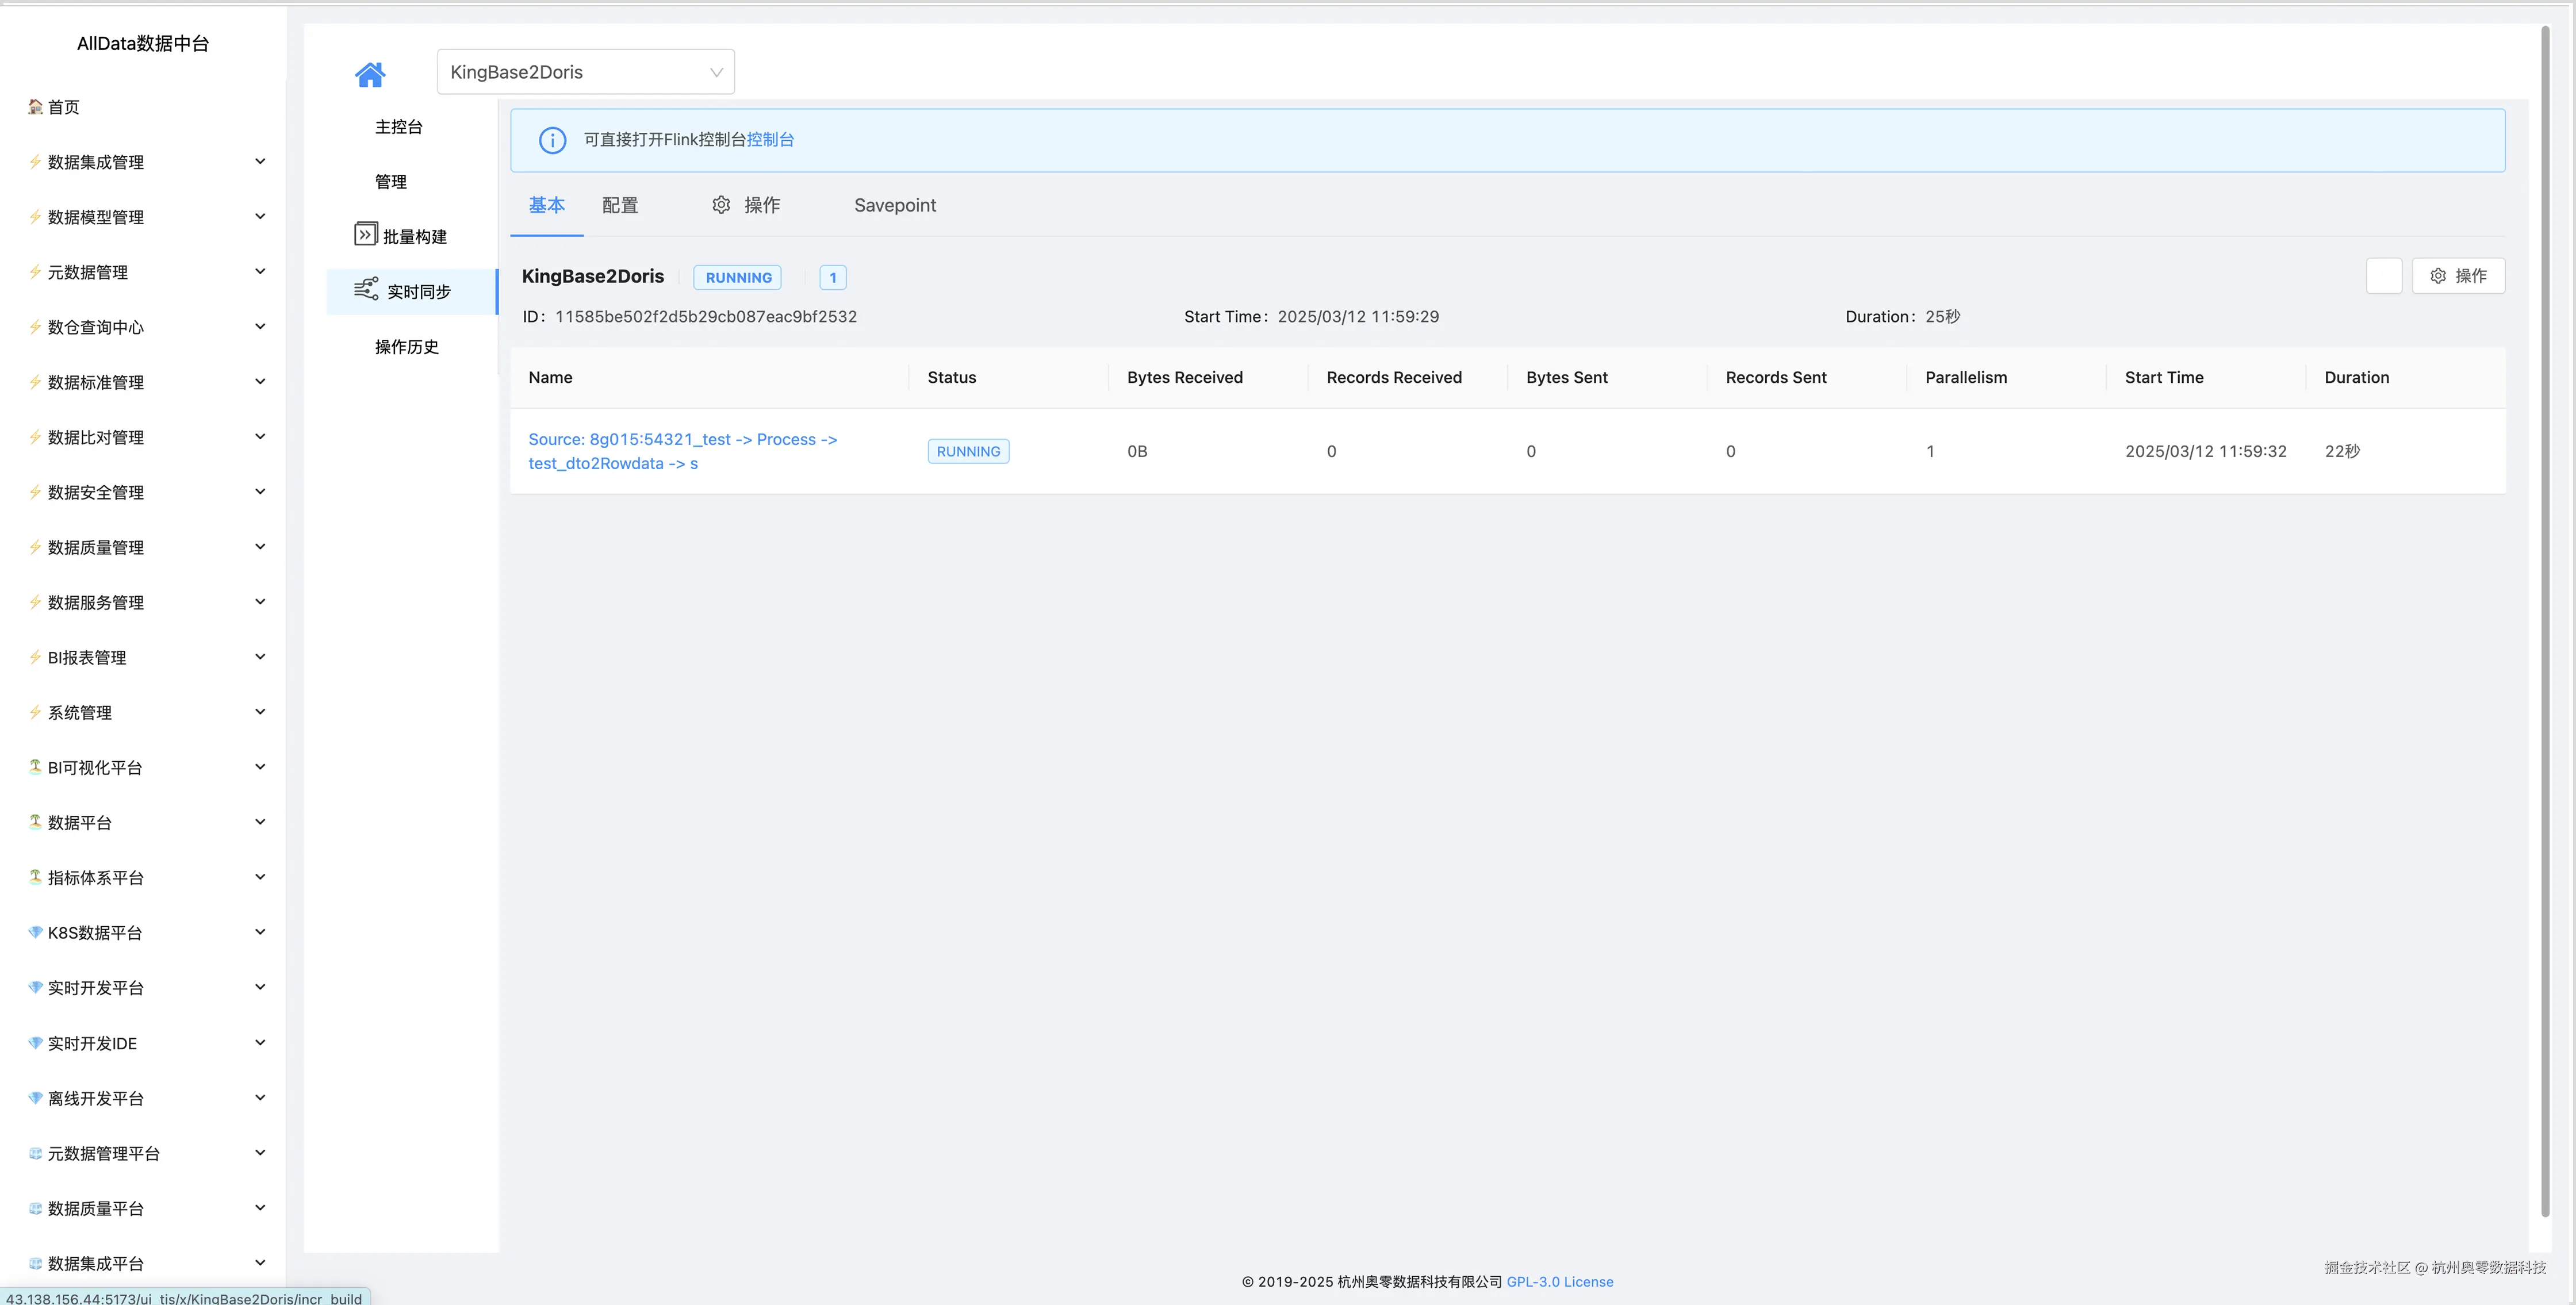Open the KingBase2Doris pipeline dropdown

click(x=585, y=72)
